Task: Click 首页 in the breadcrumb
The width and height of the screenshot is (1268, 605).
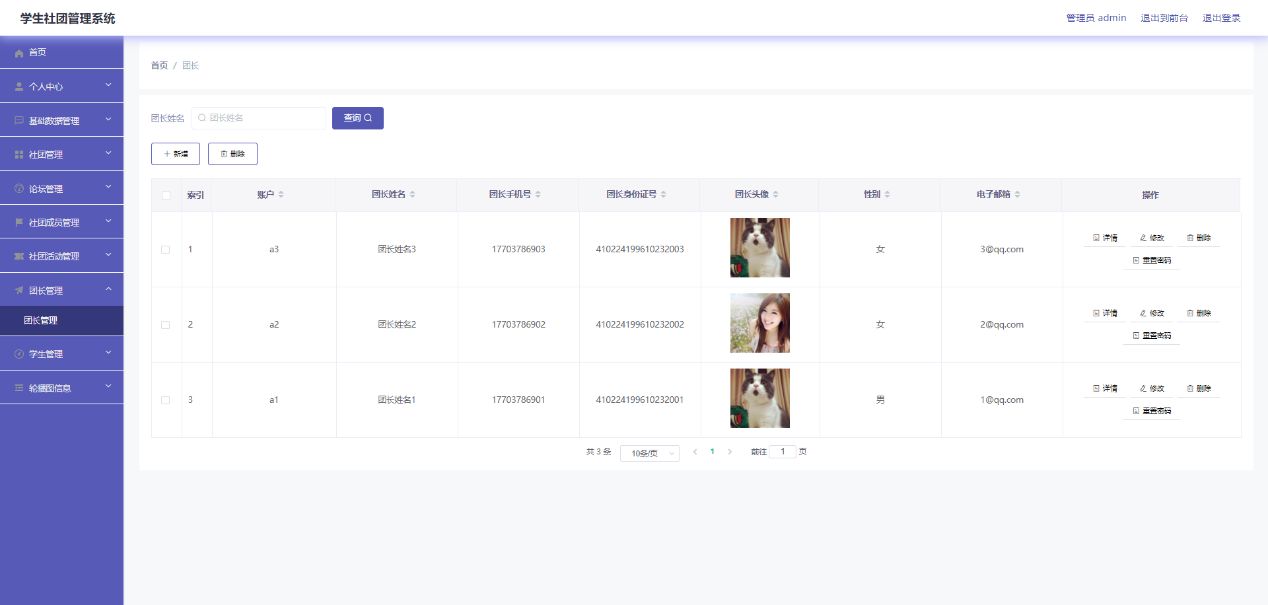Action: coord(159,65)
